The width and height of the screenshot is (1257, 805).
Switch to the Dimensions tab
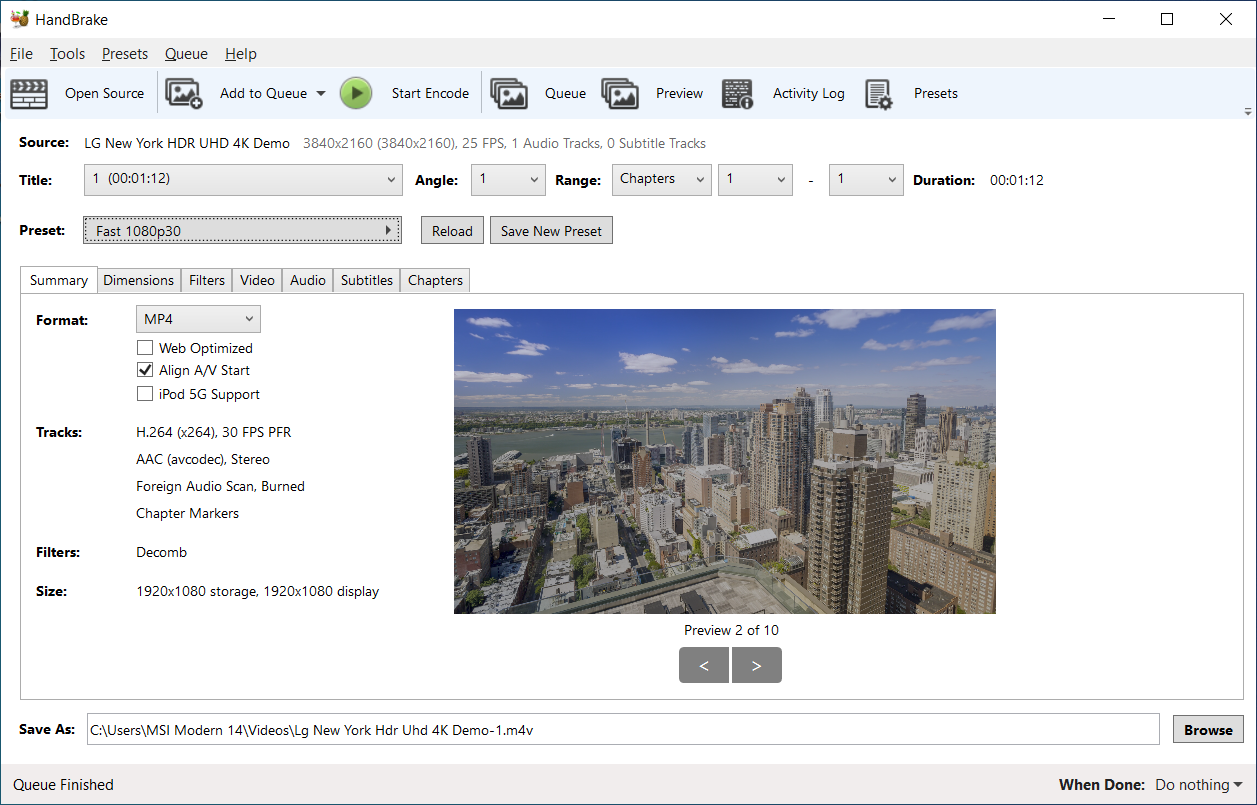[138, 280]
